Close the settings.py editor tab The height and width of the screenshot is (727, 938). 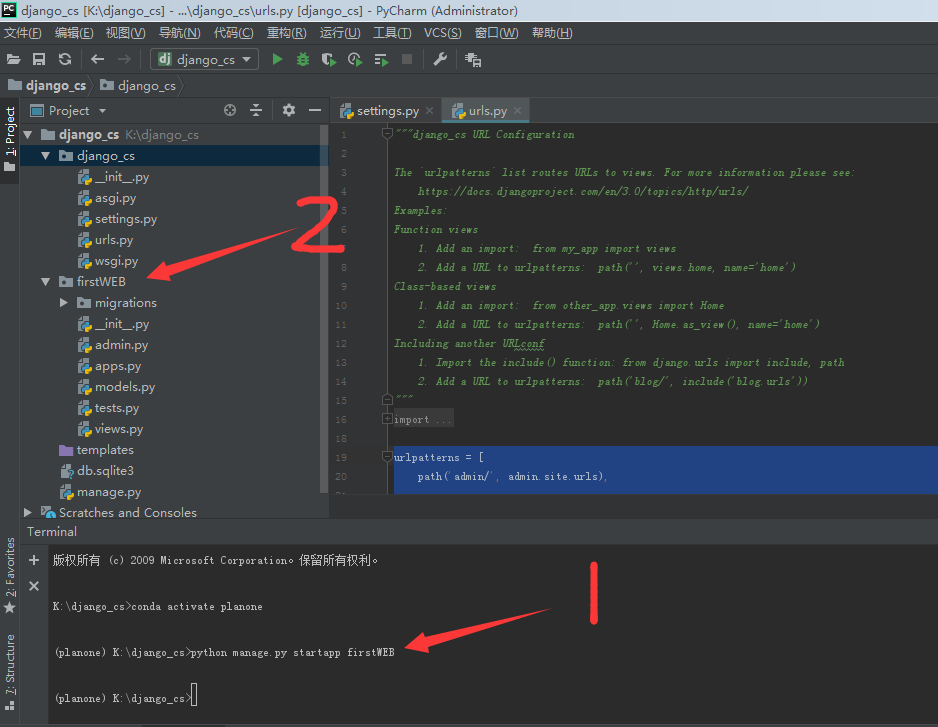coord(430,111)
